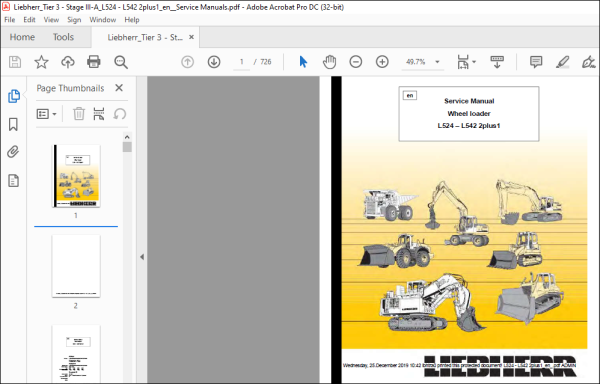Image resolution: width=600 pixels, height=384 pixels.
Task: Upload file using the cloud icon
Action: (68, 62)
